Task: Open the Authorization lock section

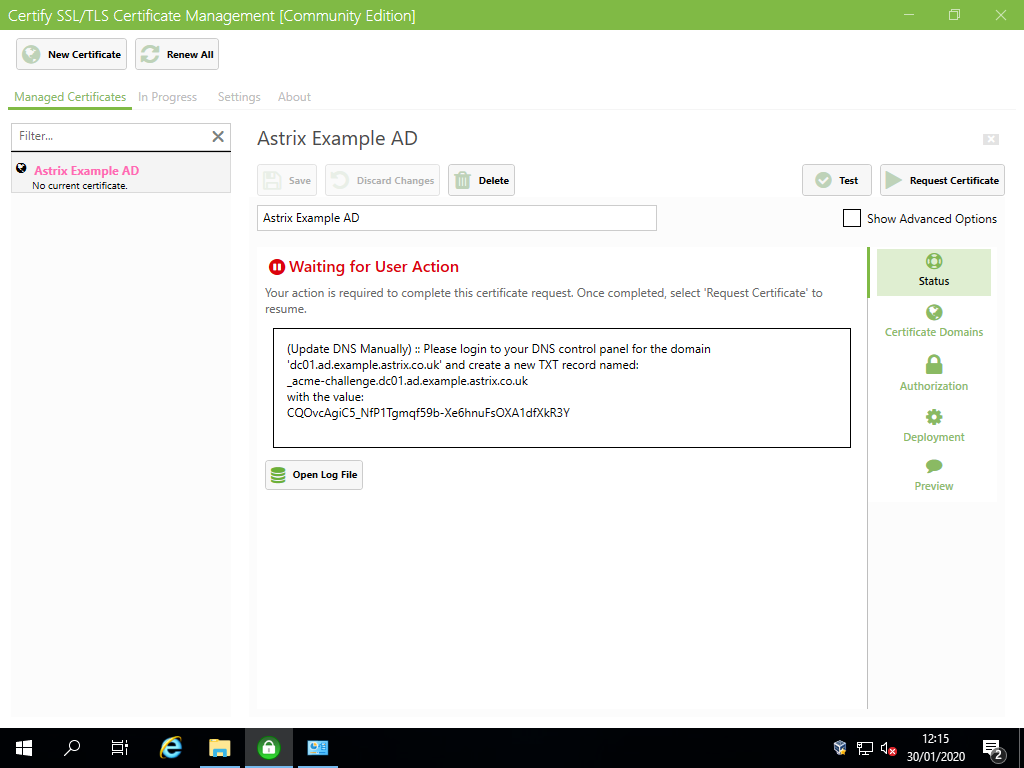Action: pos(933,364)
